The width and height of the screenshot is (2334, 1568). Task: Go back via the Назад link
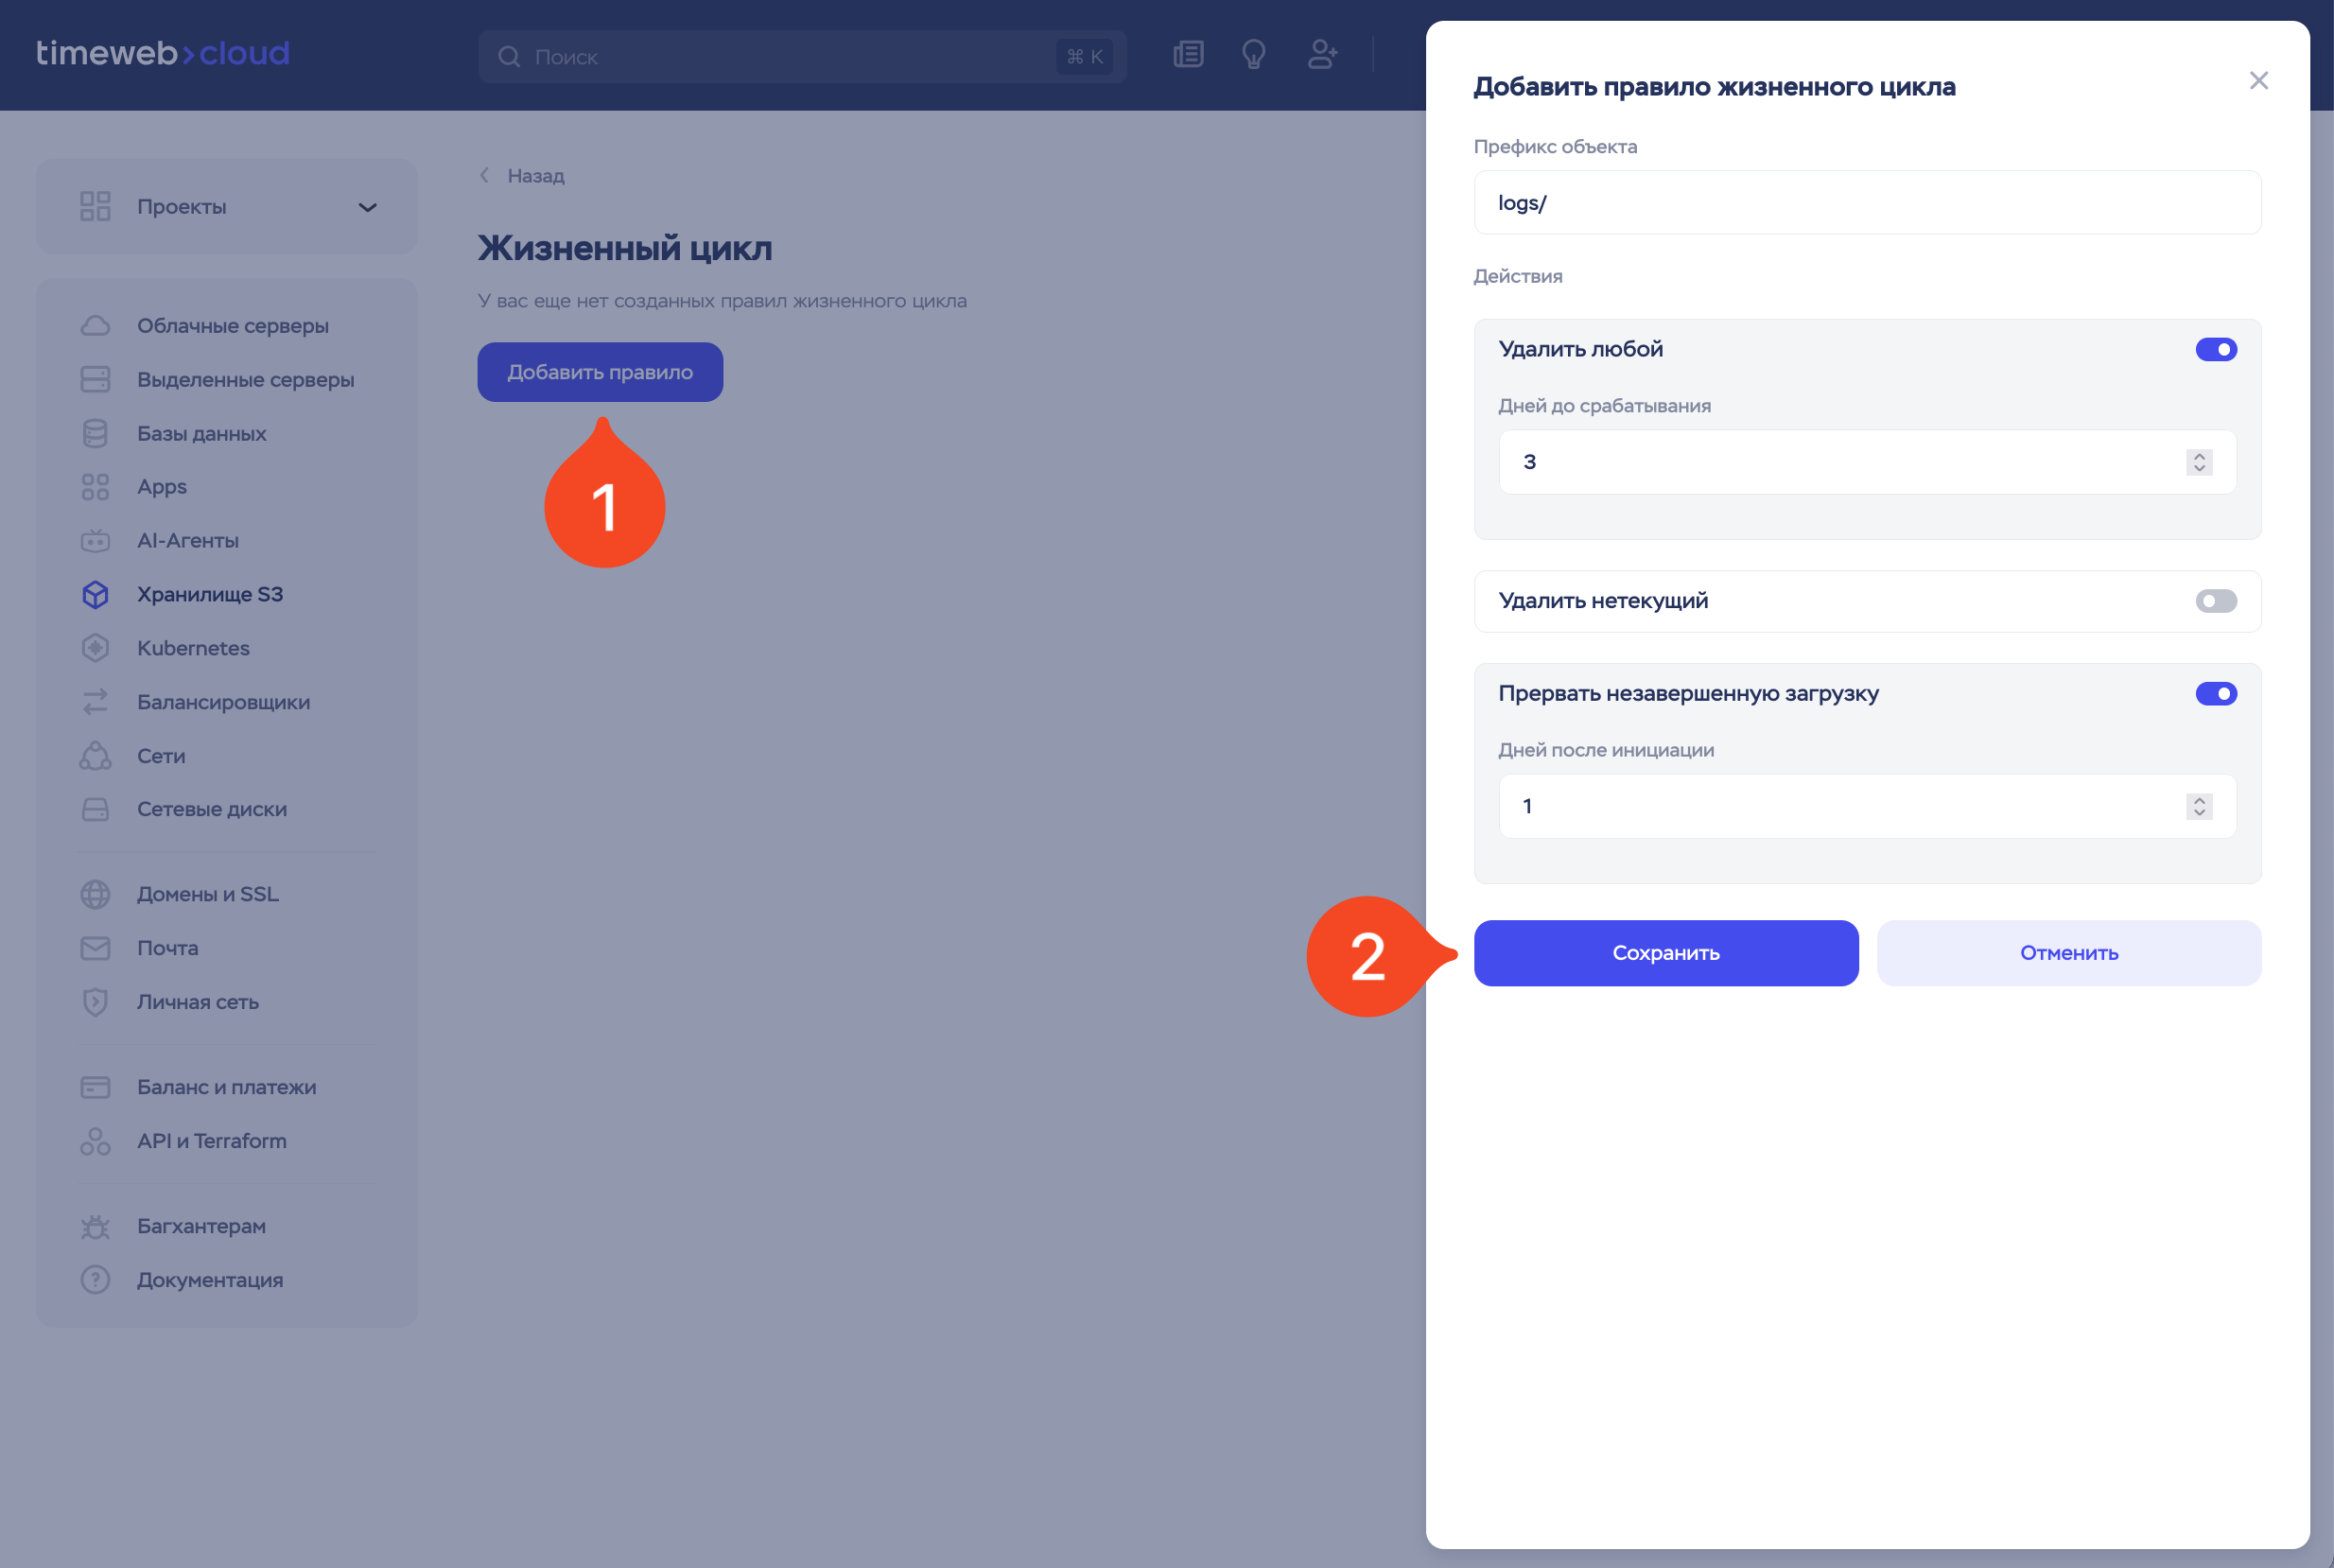point(534,176)
